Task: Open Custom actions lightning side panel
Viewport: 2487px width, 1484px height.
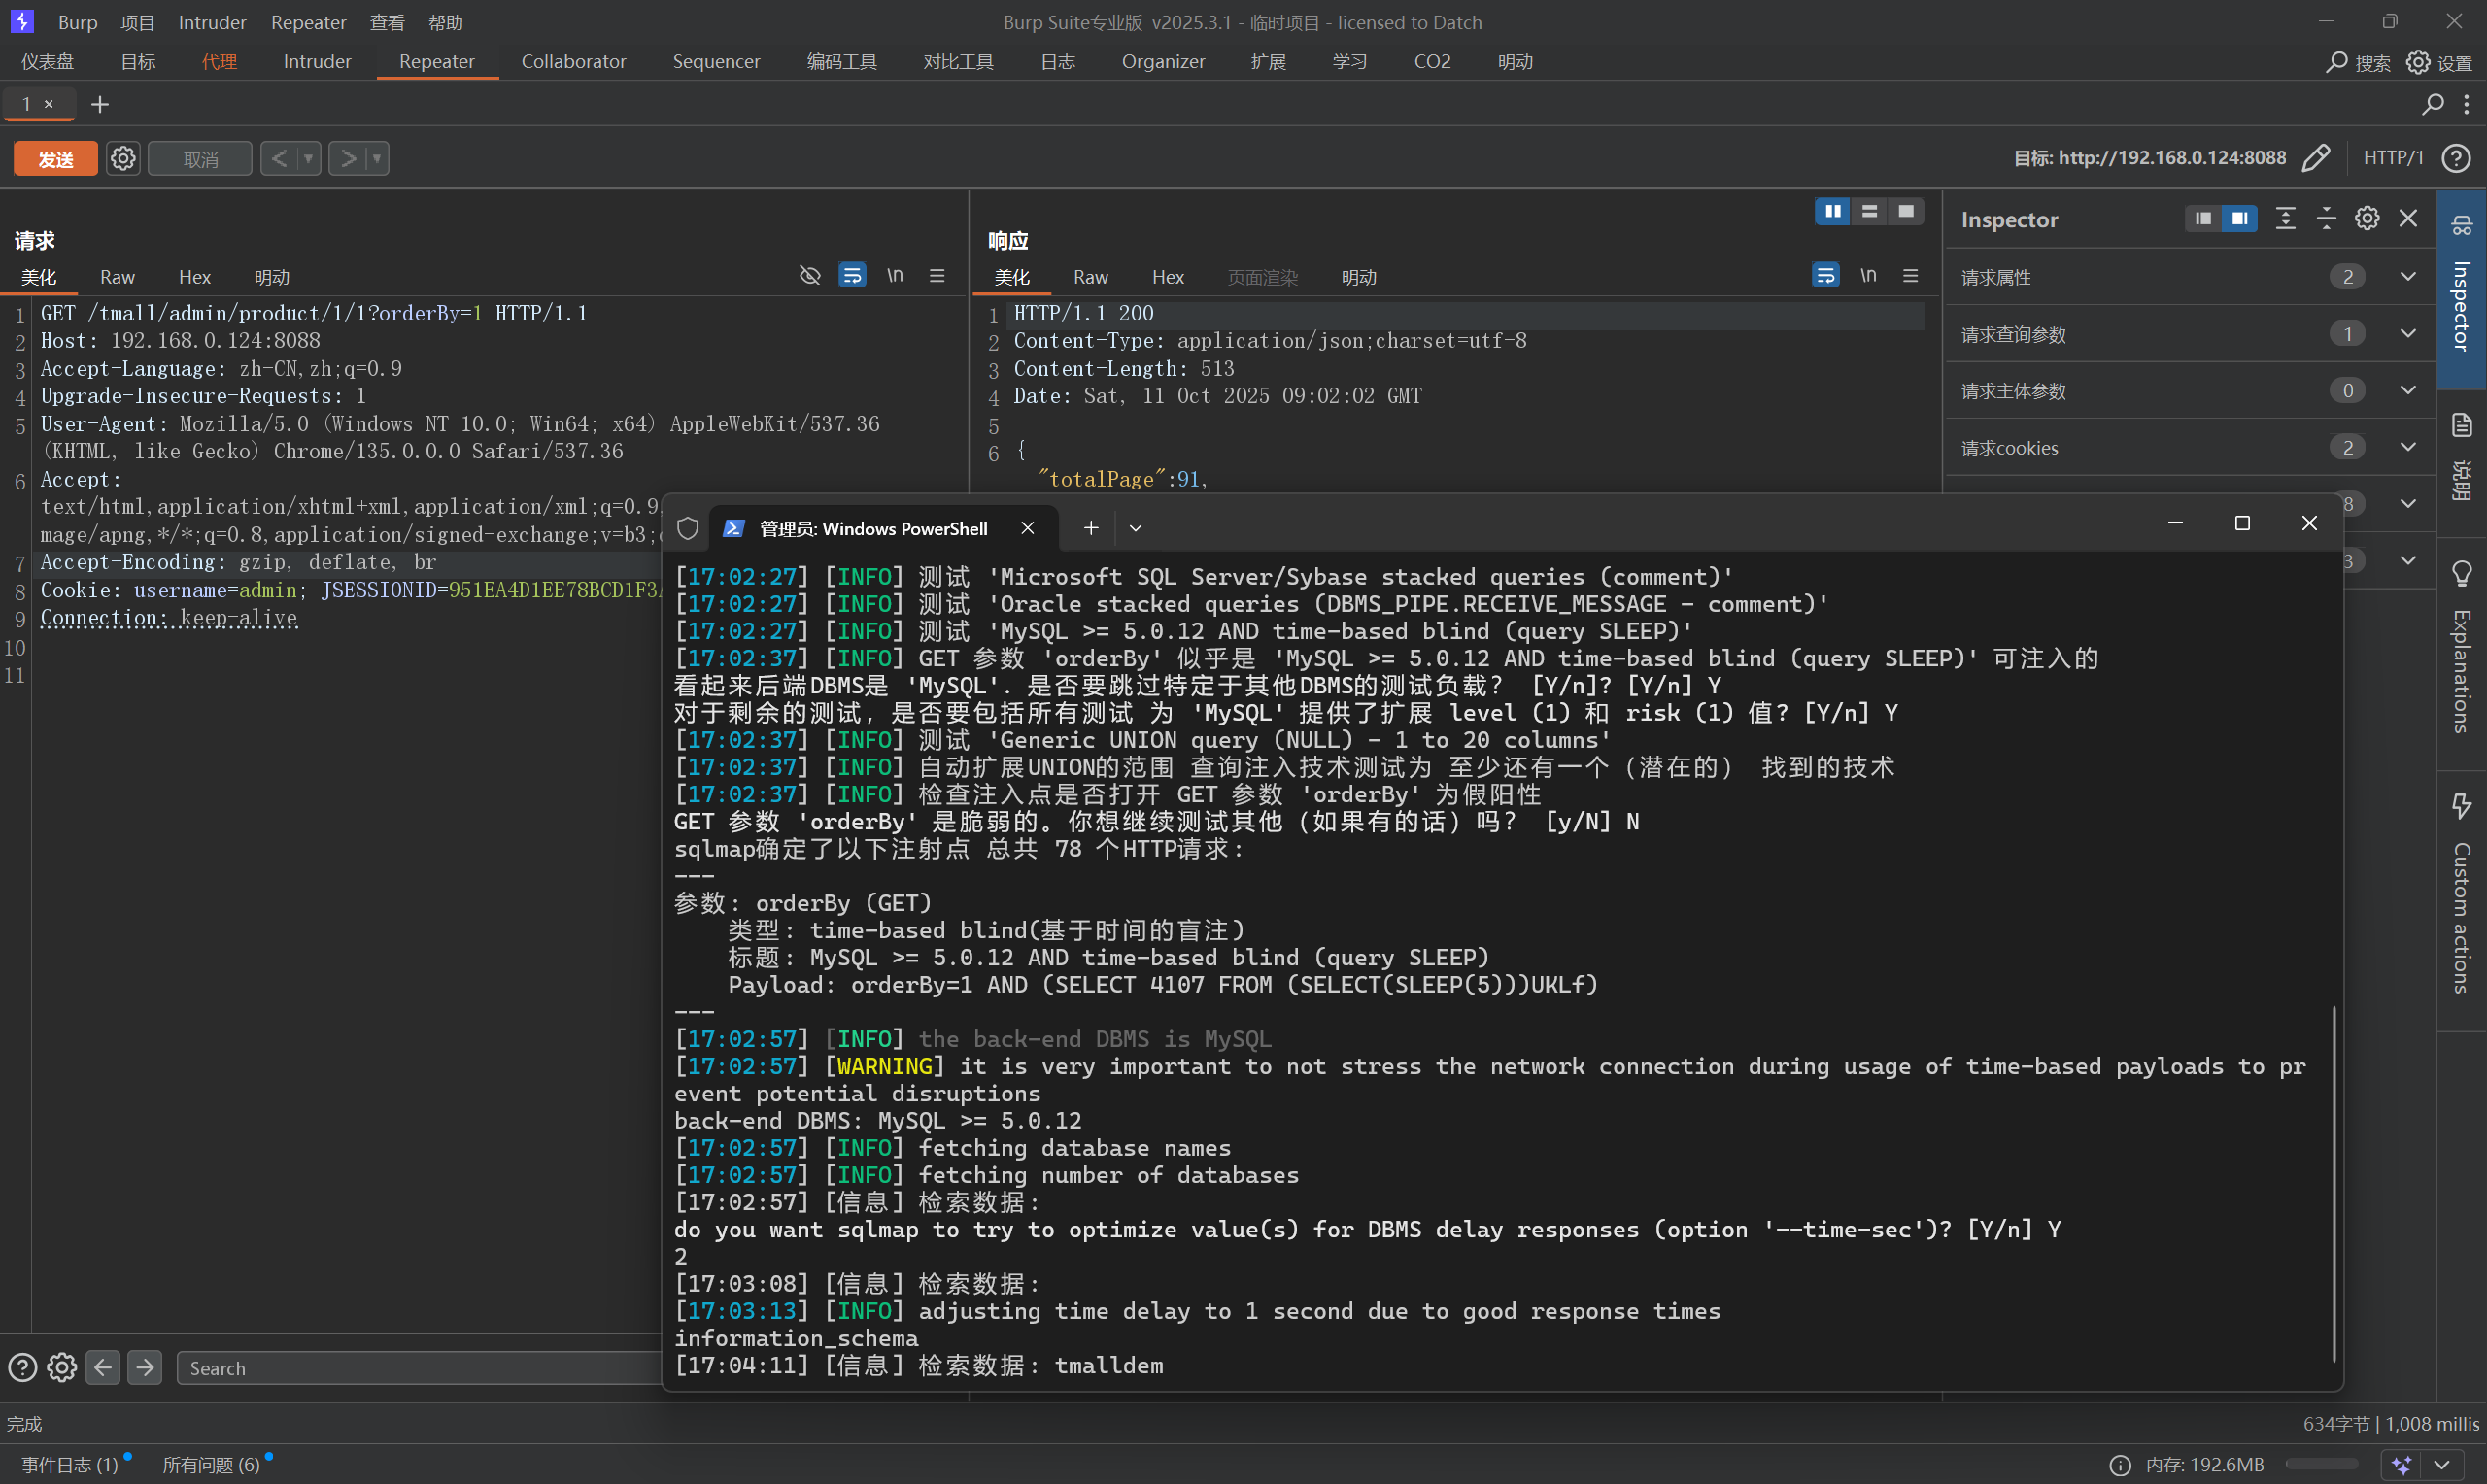Action: coord(2461,806)
